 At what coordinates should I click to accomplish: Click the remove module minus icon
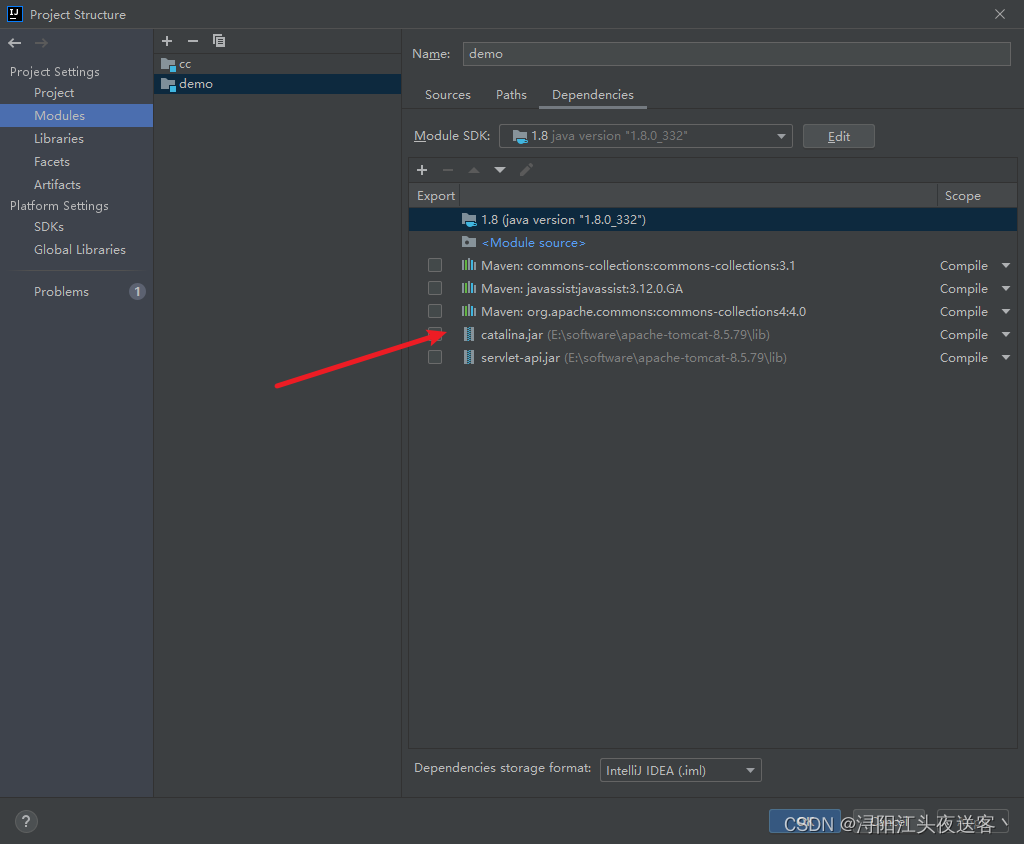tap(193, 41)
